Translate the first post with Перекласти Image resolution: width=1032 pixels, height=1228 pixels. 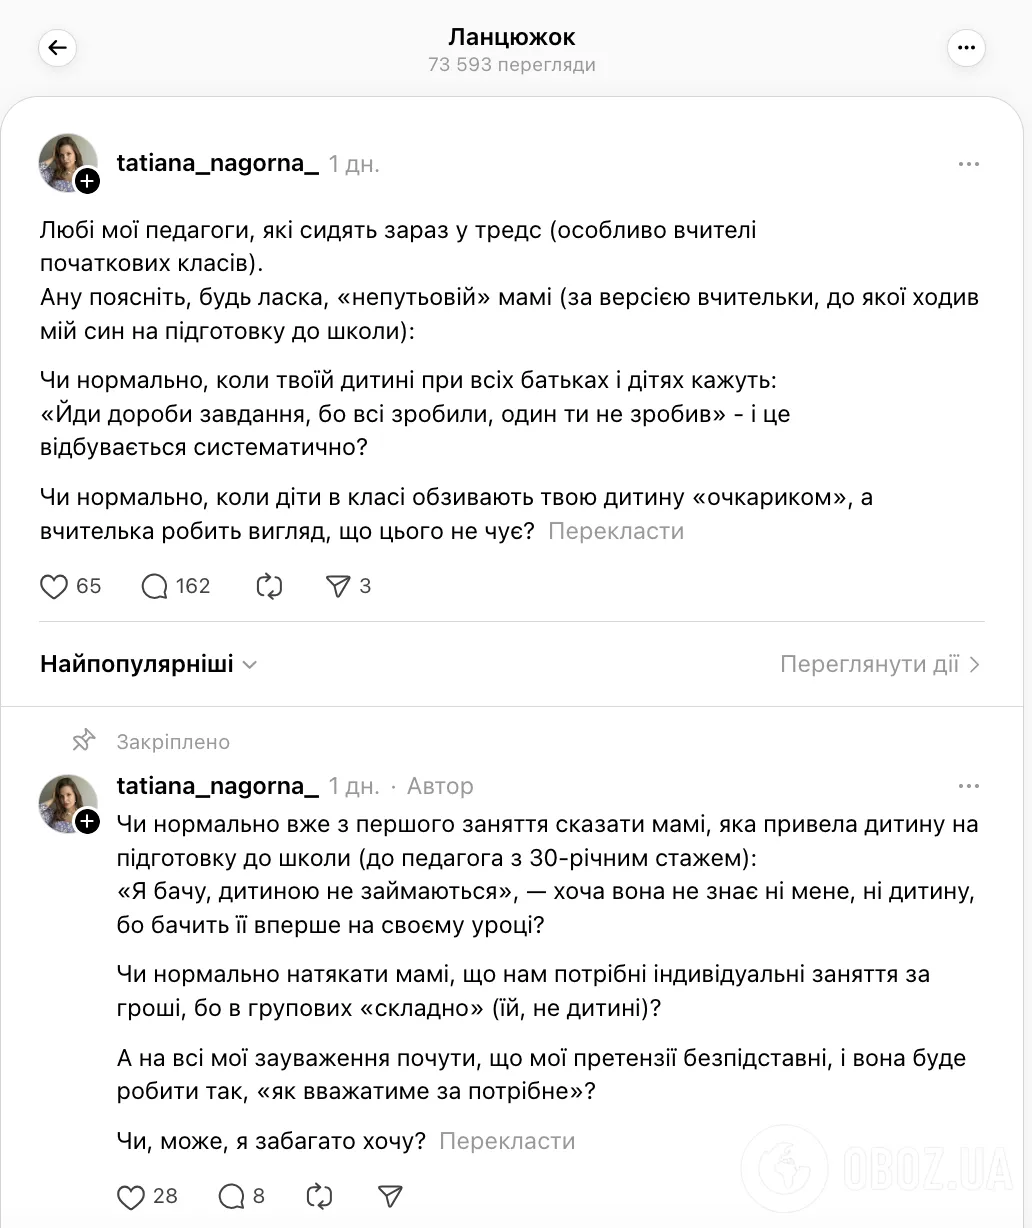click(x=615, y=531)
